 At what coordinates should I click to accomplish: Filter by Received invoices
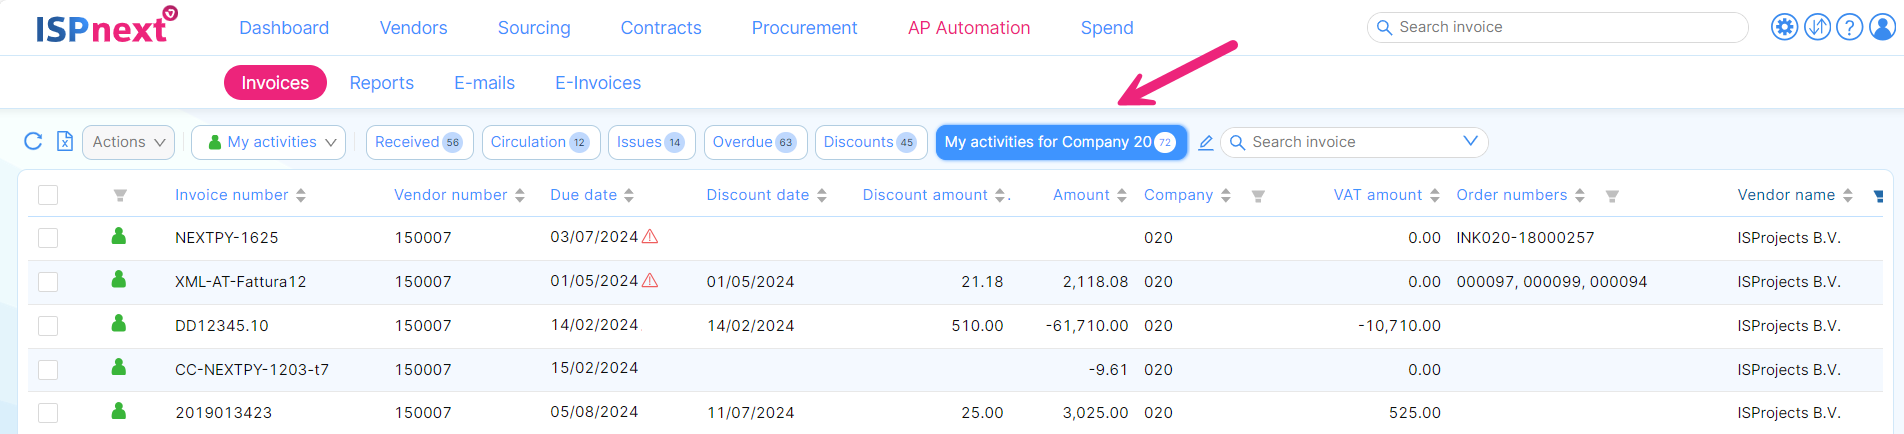tap(419, 142)
